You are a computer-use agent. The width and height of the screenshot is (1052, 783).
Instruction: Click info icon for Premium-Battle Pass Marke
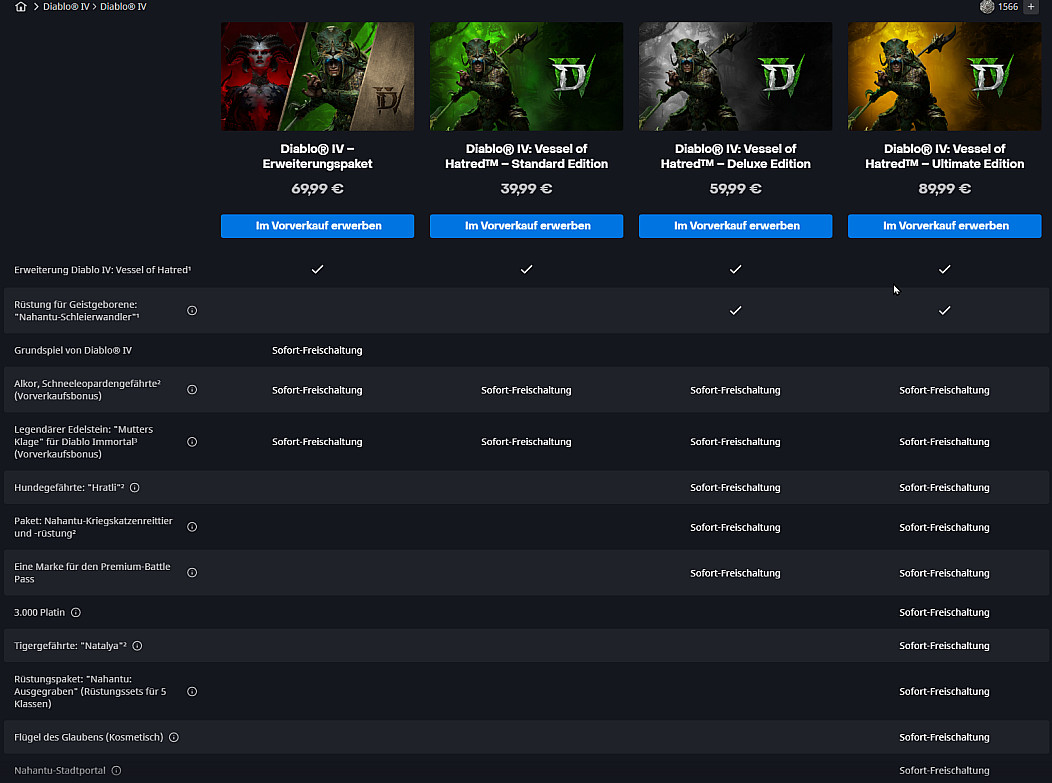click(x=192, y=573)
